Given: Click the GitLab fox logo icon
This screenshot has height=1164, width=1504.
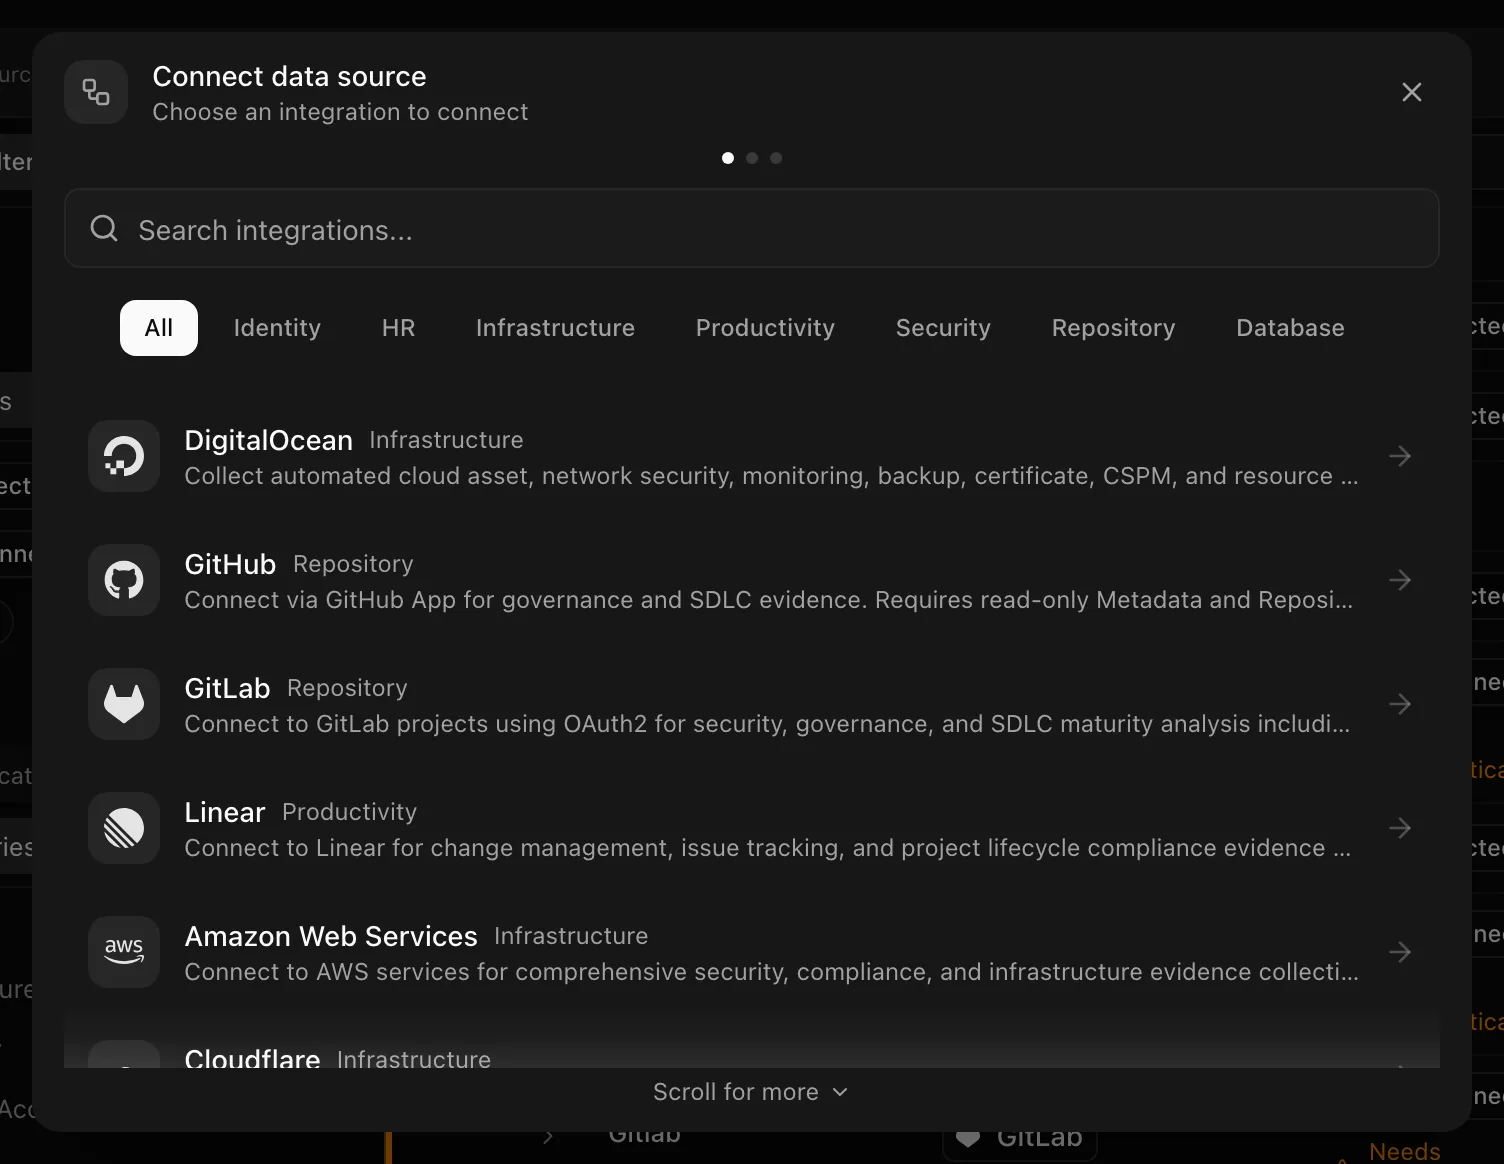Looking at the screenshot, I should click(x=124, y=704).
